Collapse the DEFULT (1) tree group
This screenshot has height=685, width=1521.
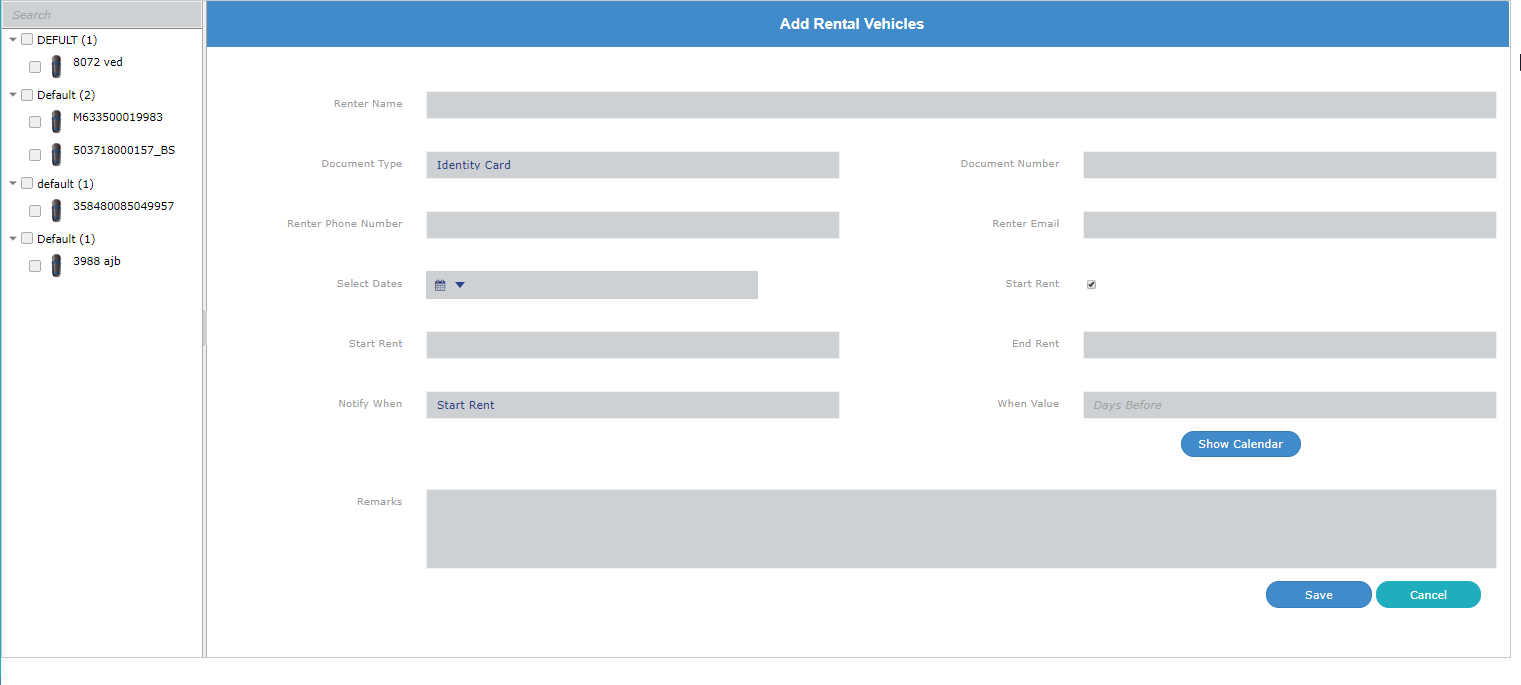[x=13, y=40]
